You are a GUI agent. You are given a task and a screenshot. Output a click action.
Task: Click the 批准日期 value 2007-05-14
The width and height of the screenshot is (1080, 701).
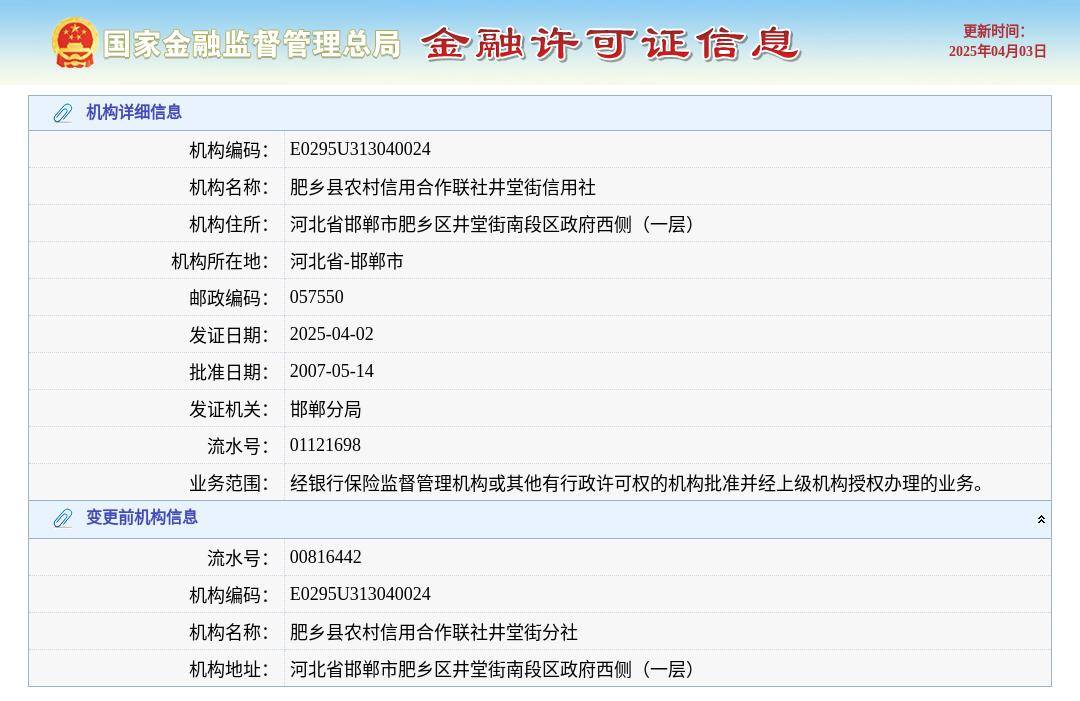(x=332, y=371)
